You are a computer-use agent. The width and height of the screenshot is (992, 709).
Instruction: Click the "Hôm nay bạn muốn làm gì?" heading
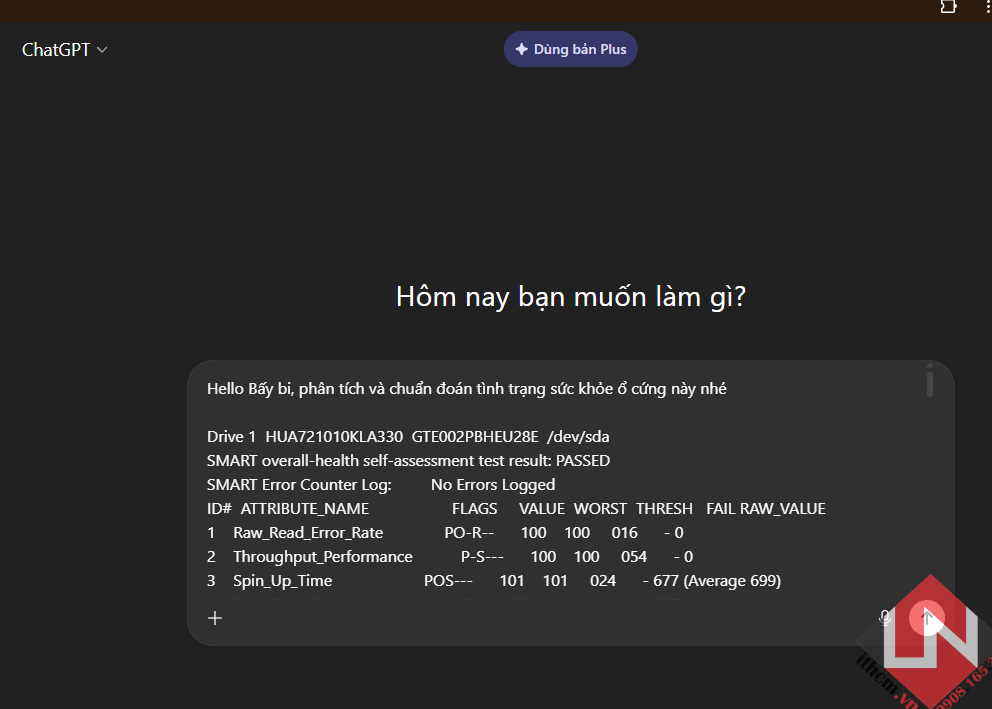(x=570, y=297)
